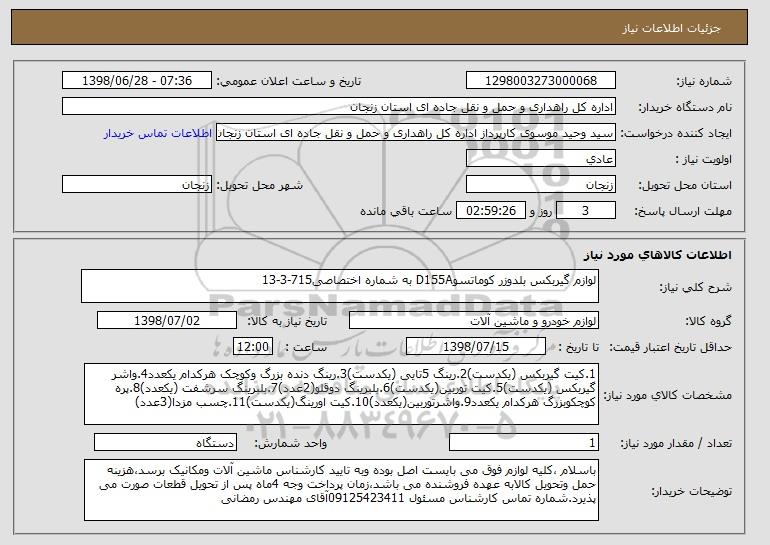
Task: Select the delivery city field زنجان
Action: (x=137, y=185)
